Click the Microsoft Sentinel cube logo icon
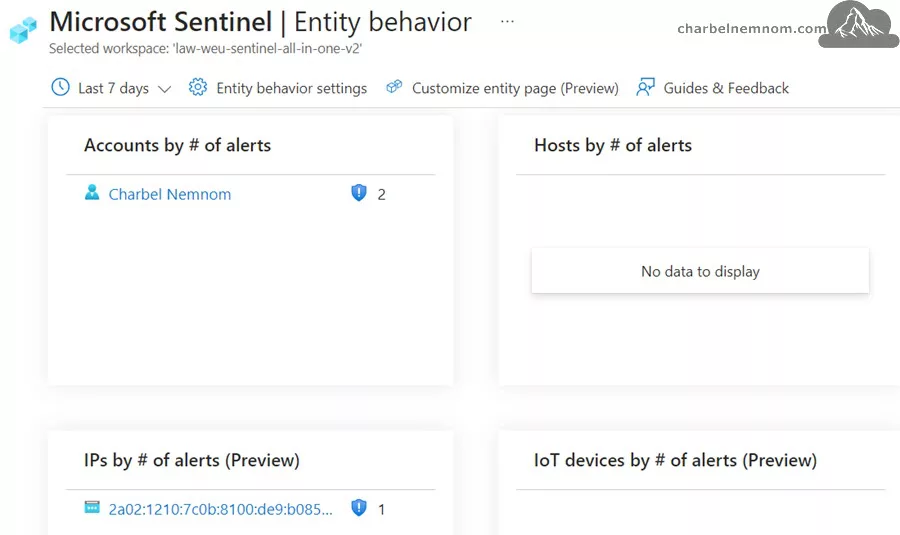The image size is (900, 535). coord(23,30)
